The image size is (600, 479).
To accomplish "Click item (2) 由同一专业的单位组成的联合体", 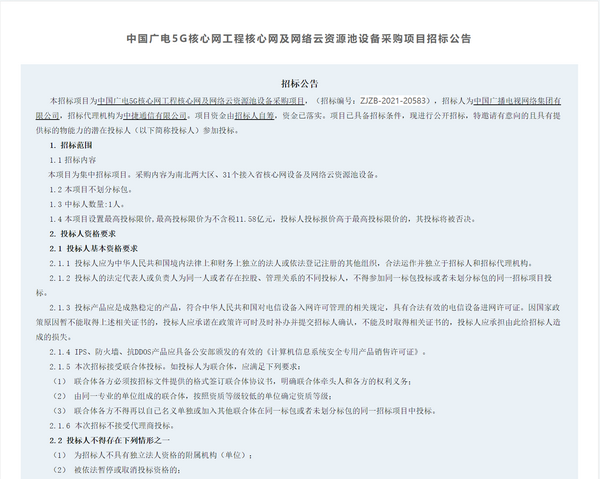I will [x=192, y=396].
